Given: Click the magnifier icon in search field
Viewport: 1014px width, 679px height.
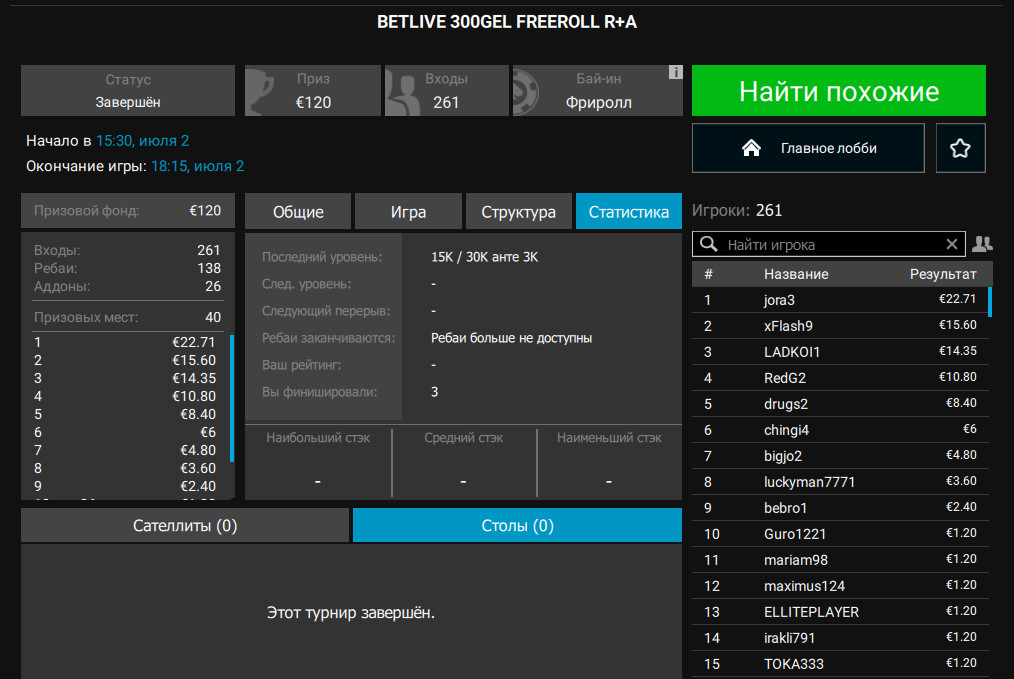Looking at the screenshot, I should (709, 244).
